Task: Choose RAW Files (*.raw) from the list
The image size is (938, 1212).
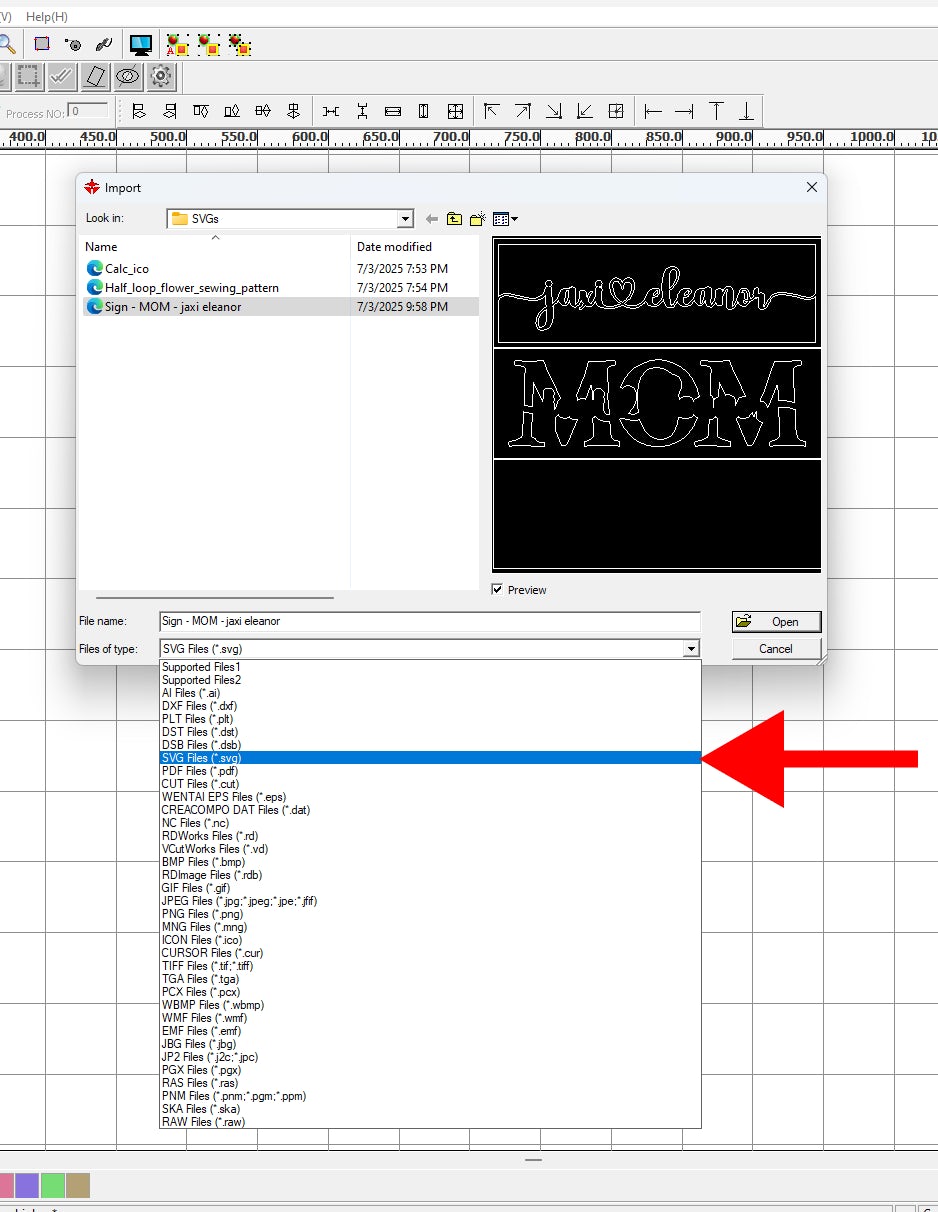Action: pyautogui.click(x=430, y=1122)
